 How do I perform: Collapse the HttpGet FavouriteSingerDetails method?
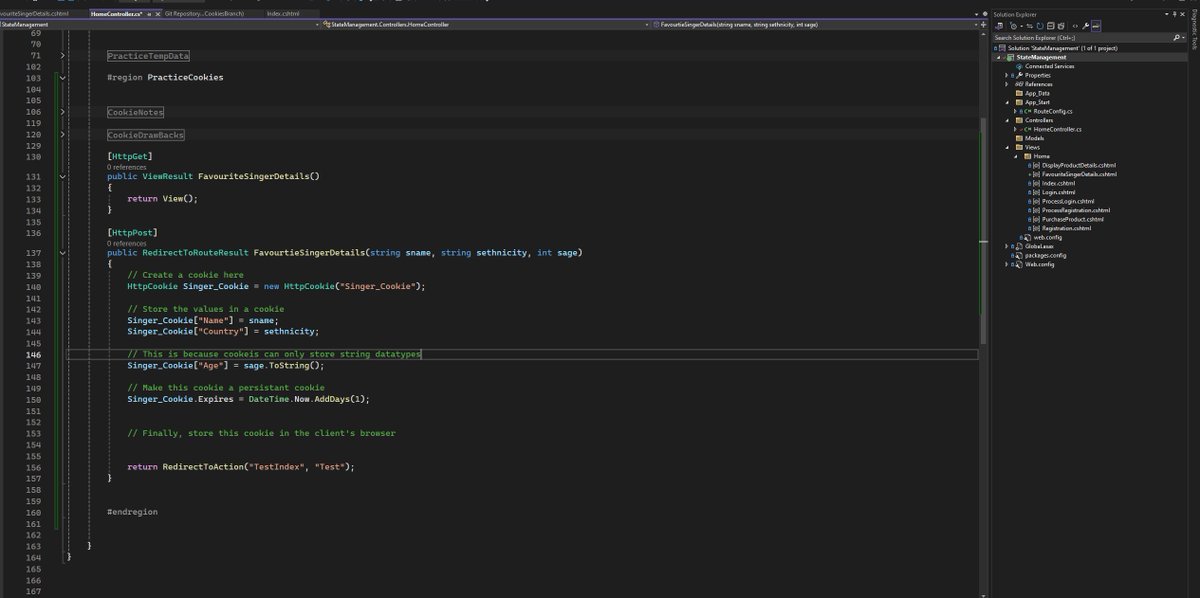63,176
